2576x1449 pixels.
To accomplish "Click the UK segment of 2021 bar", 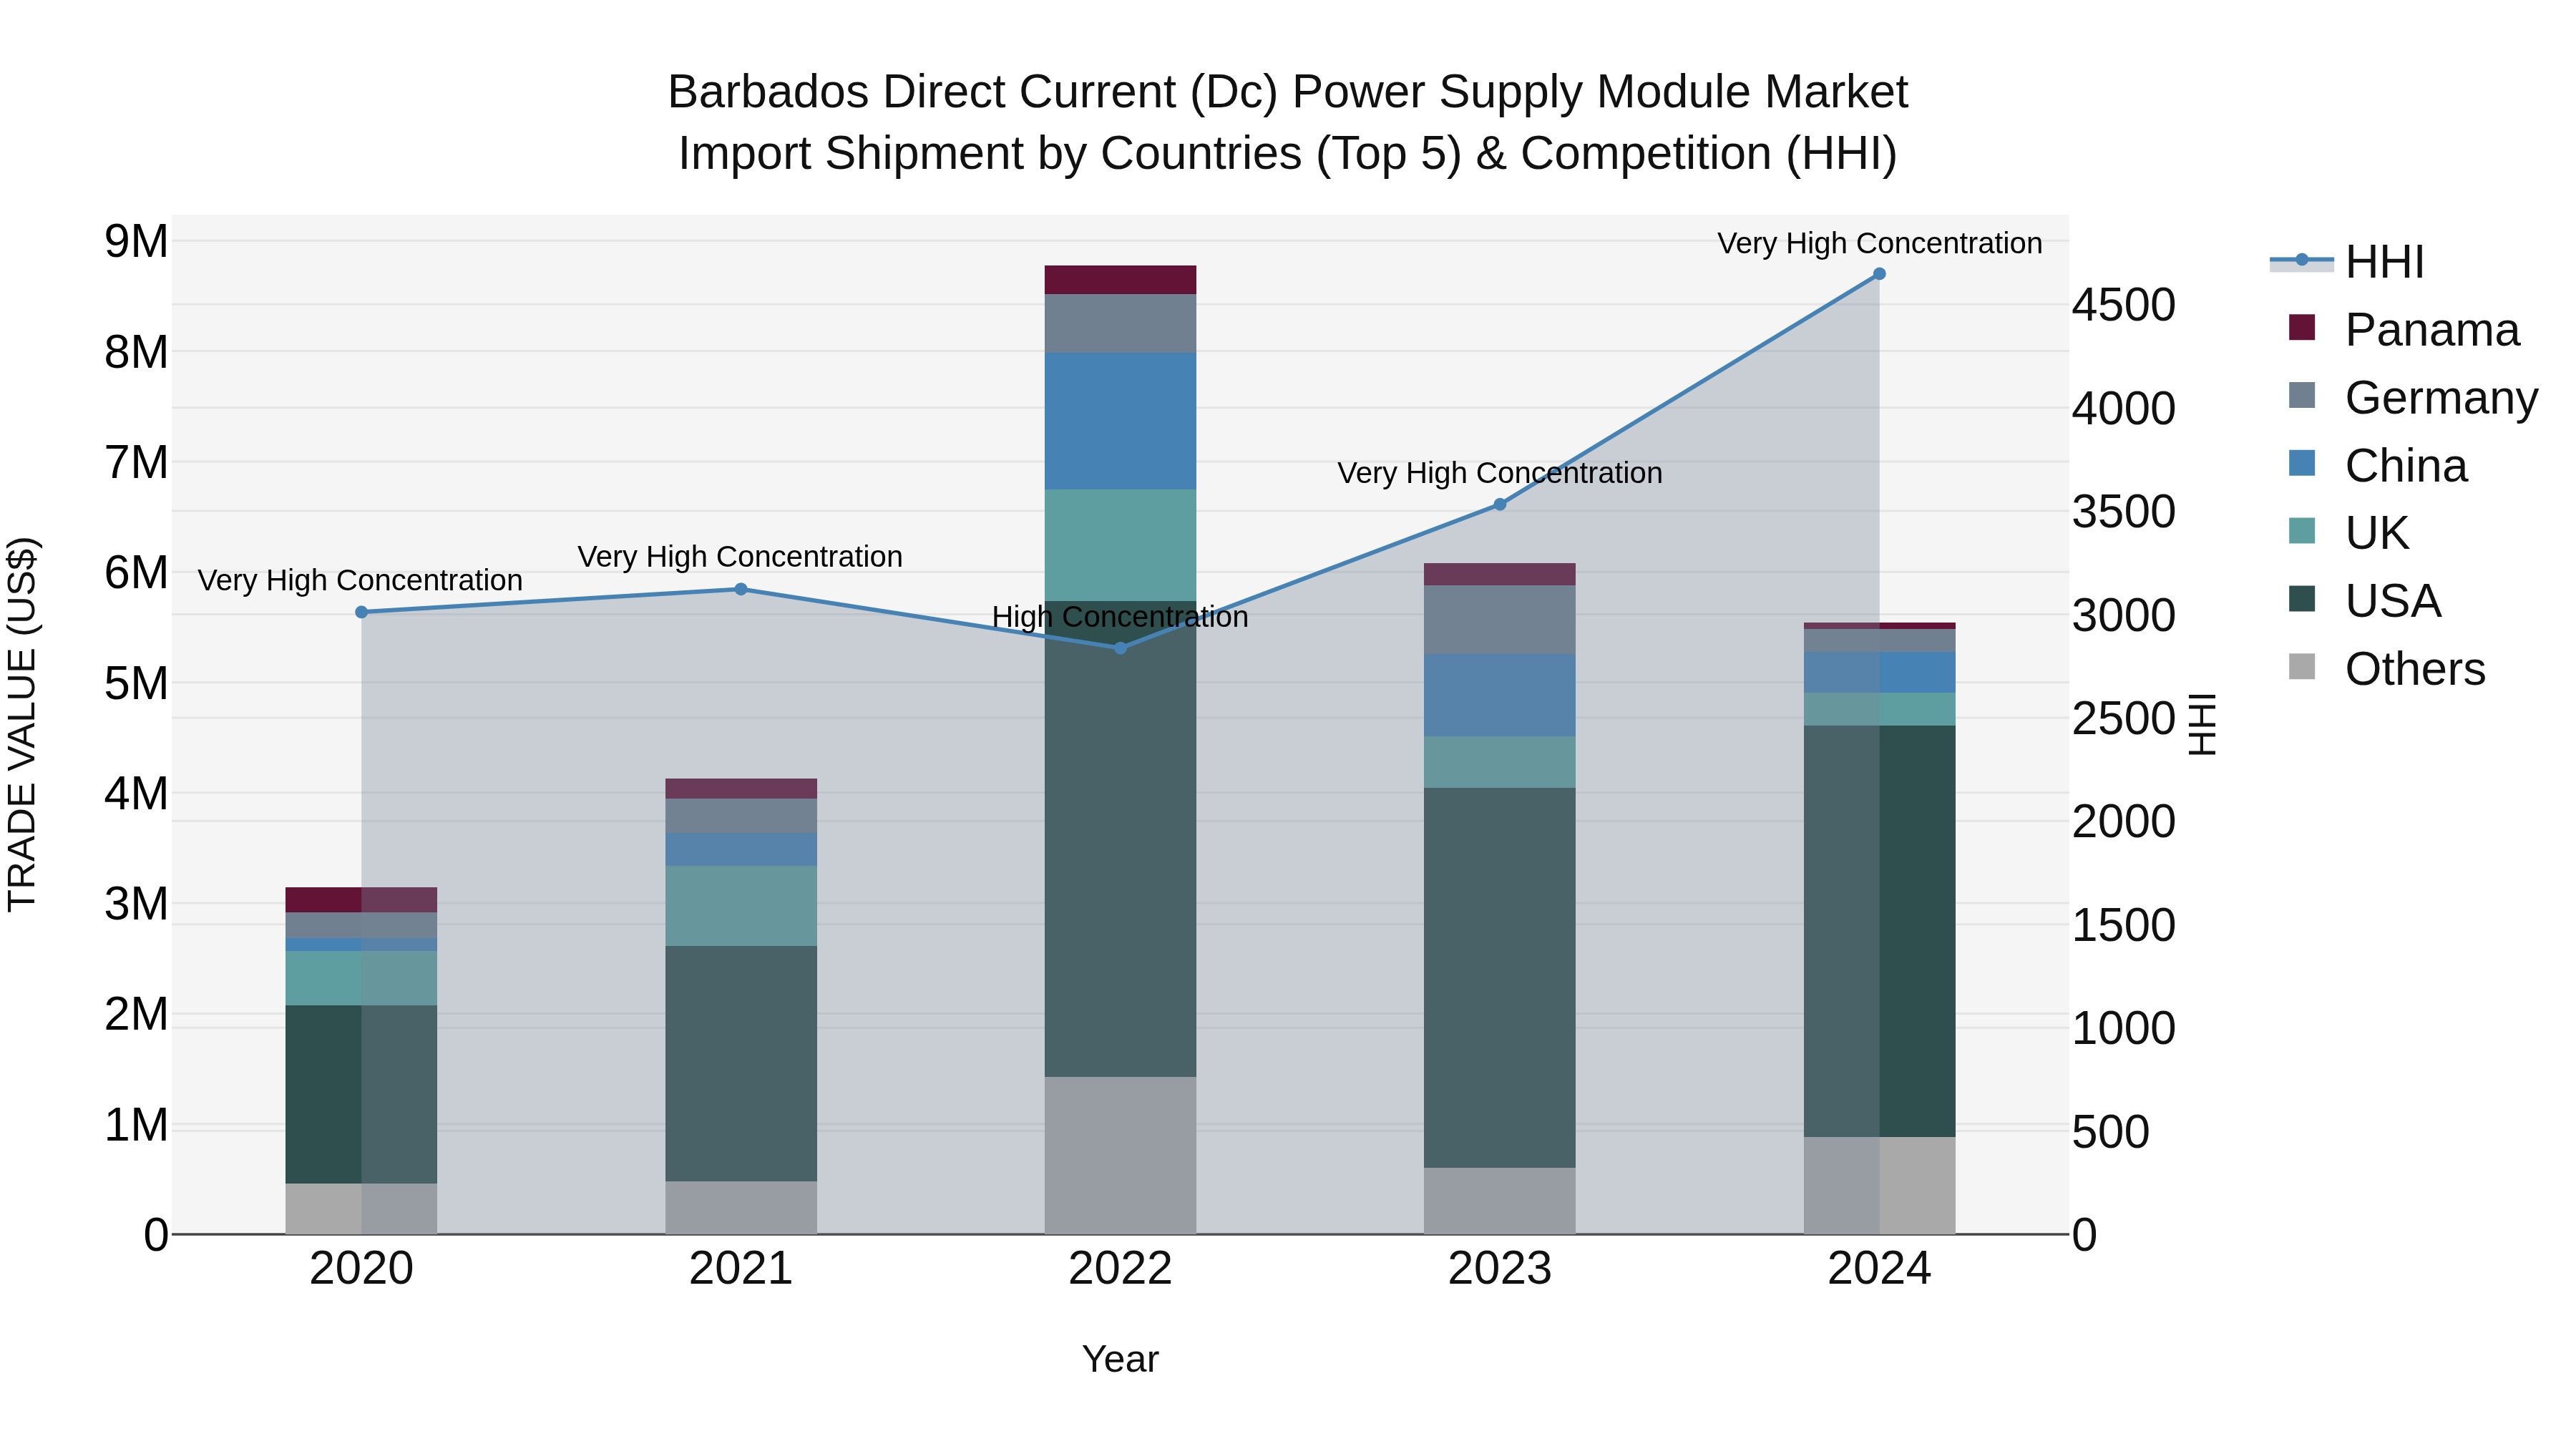I will click(x=741, y=906).
